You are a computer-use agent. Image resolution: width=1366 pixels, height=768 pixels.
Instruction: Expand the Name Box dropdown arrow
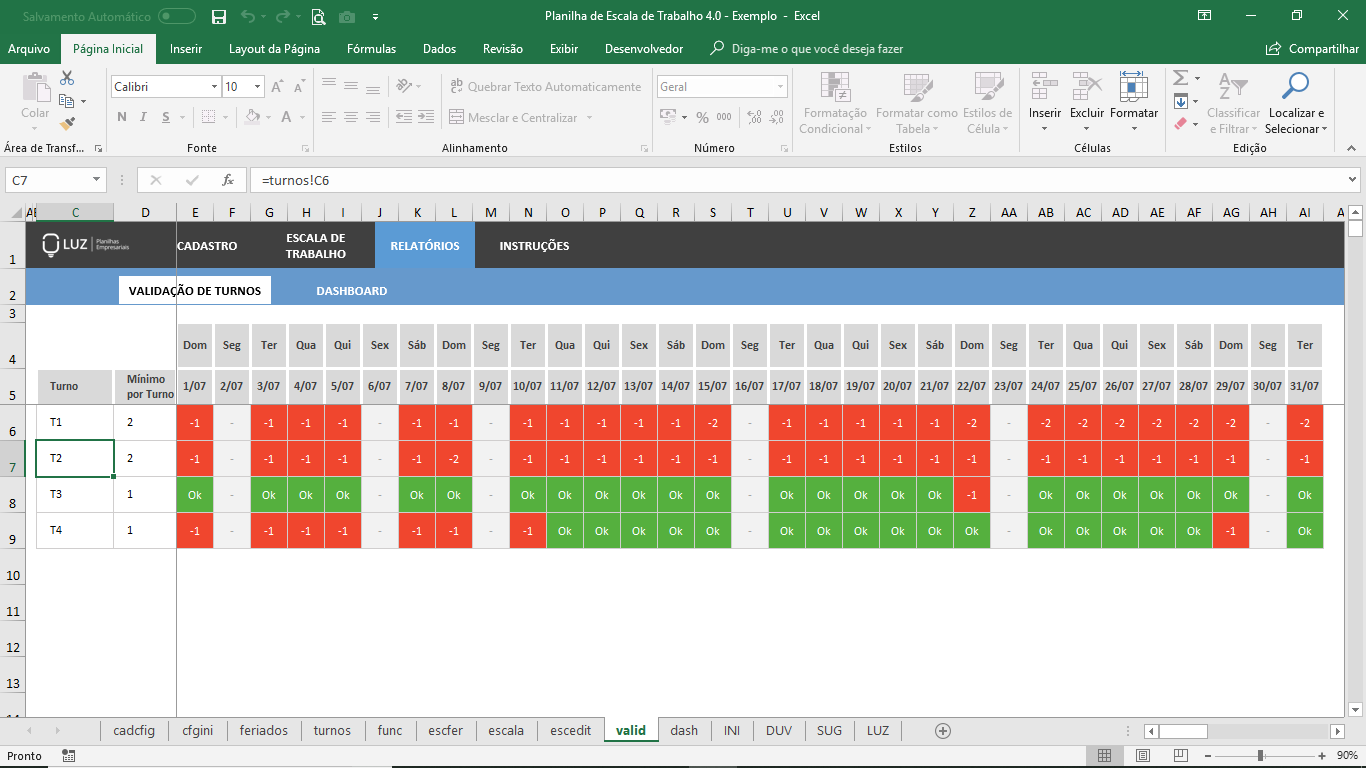click(97, 180)
